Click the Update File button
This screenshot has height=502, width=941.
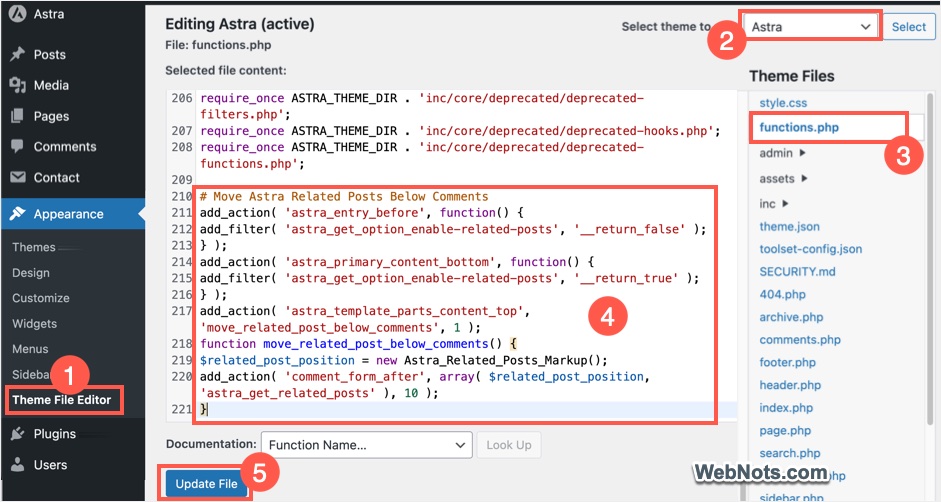point(206,483)
